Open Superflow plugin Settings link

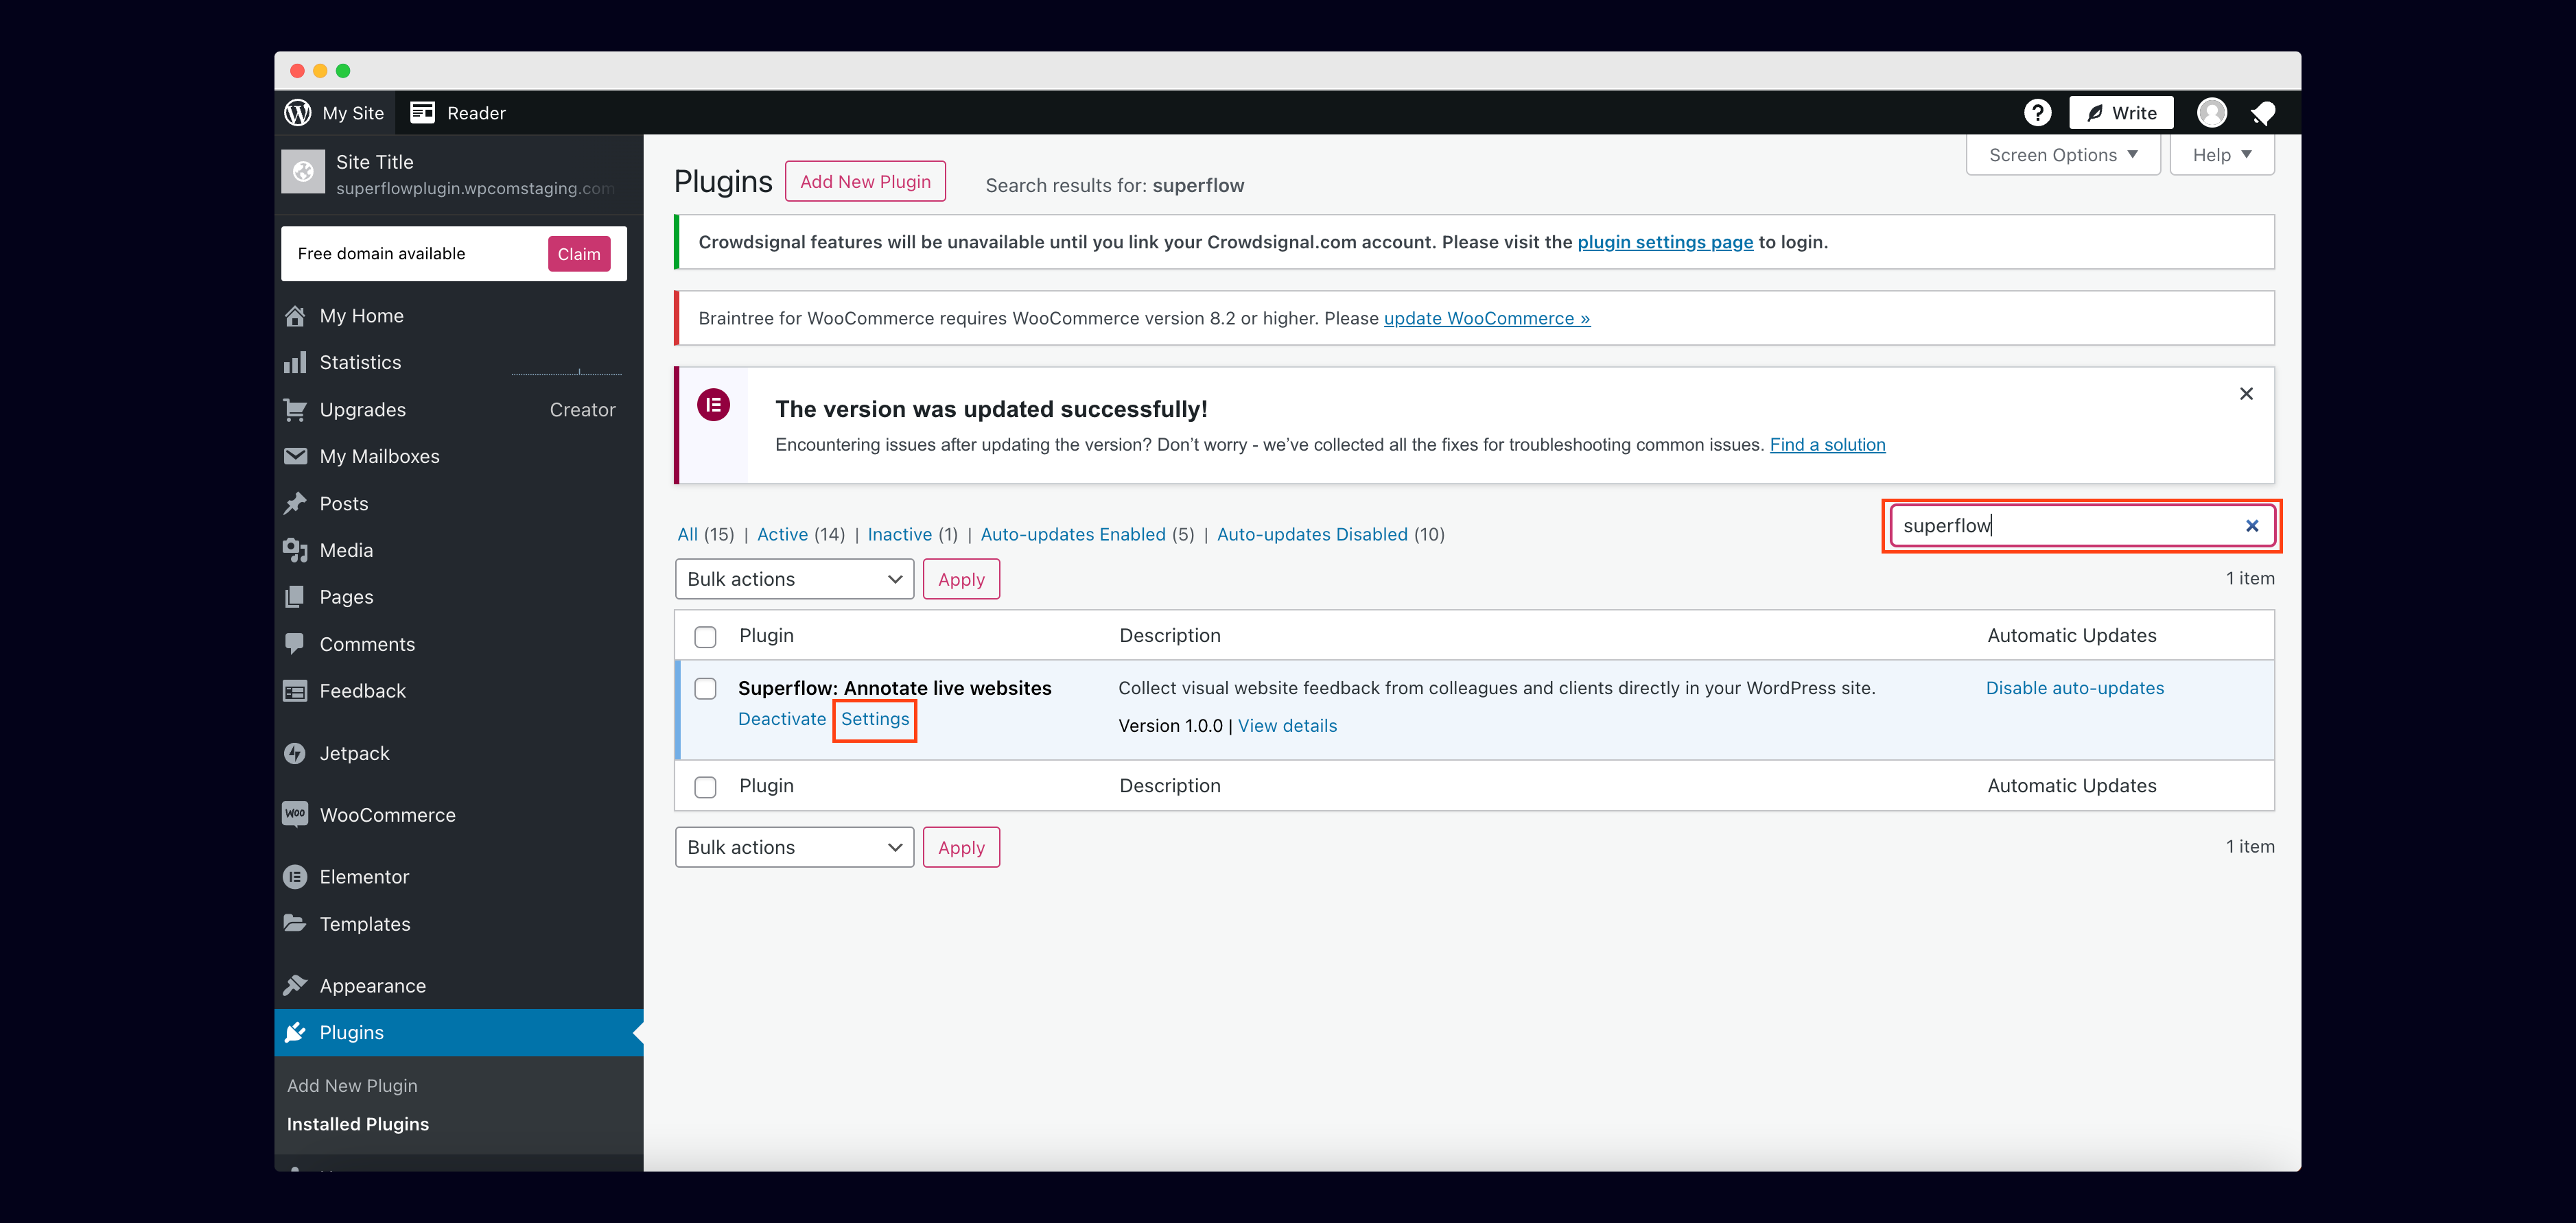(x=875, y=719)
